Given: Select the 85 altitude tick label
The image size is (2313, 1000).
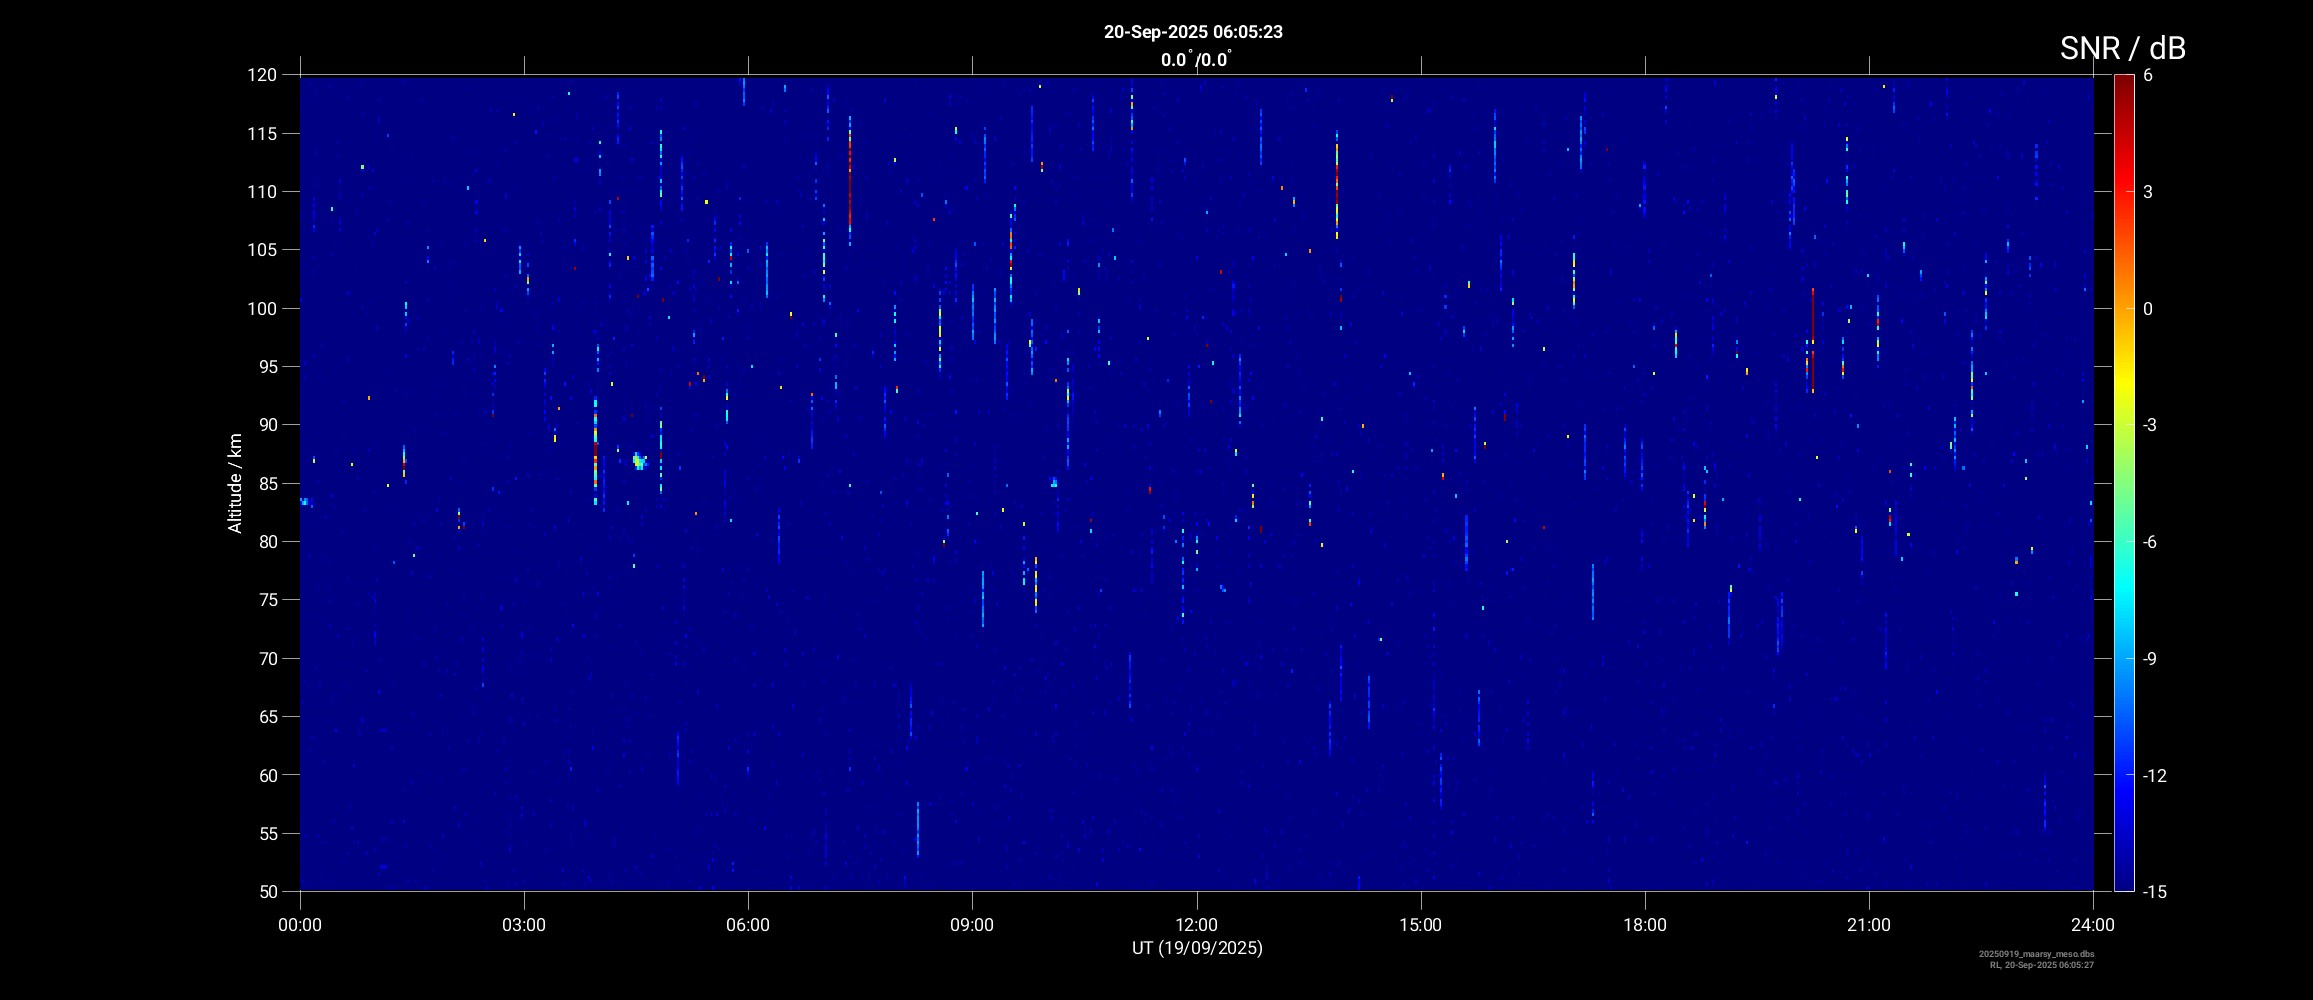Looking at the screenshot, I should (266, 483).
